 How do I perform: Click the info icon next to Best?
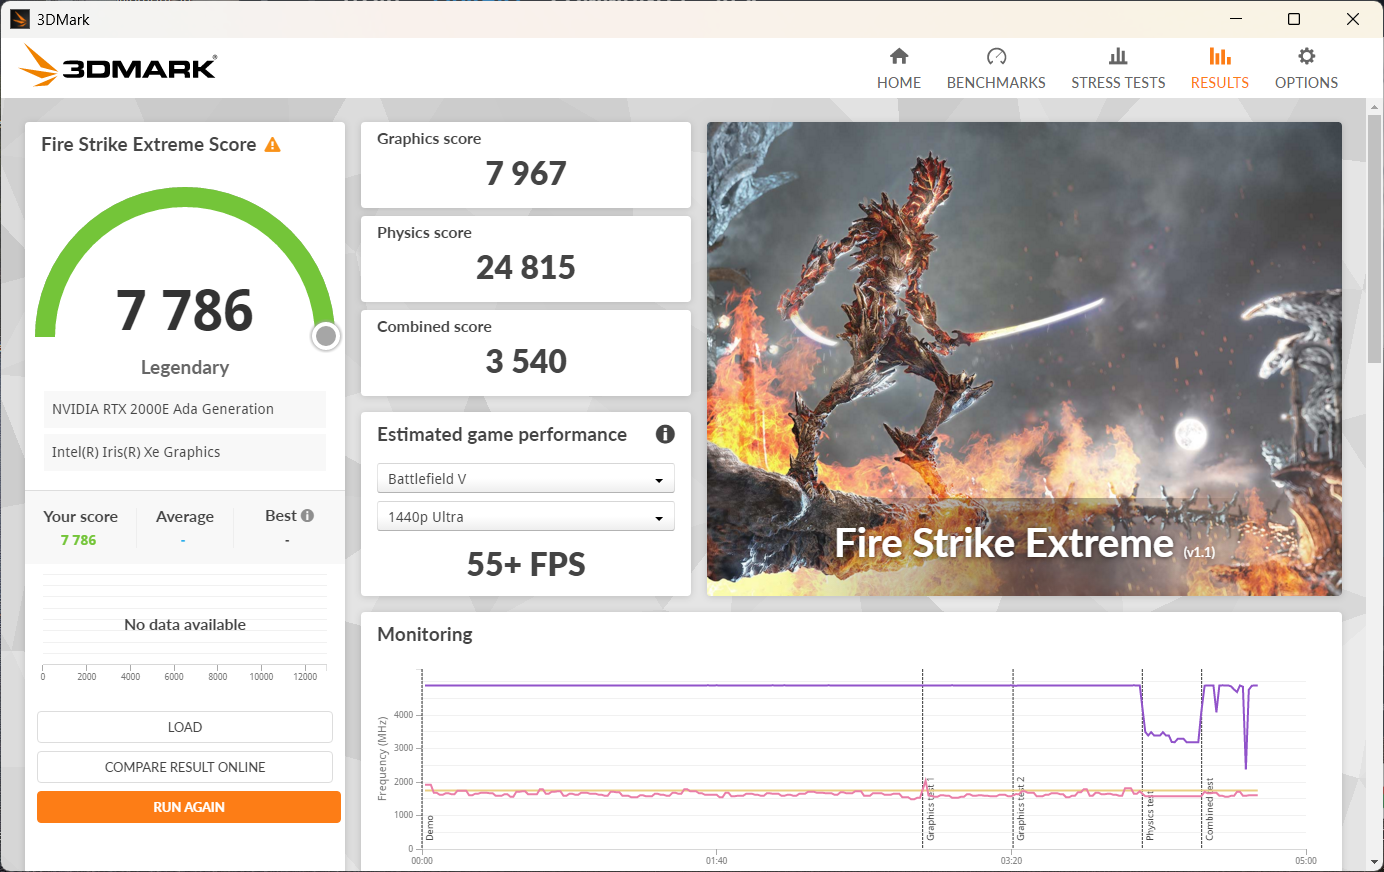(x=307, y=516)
